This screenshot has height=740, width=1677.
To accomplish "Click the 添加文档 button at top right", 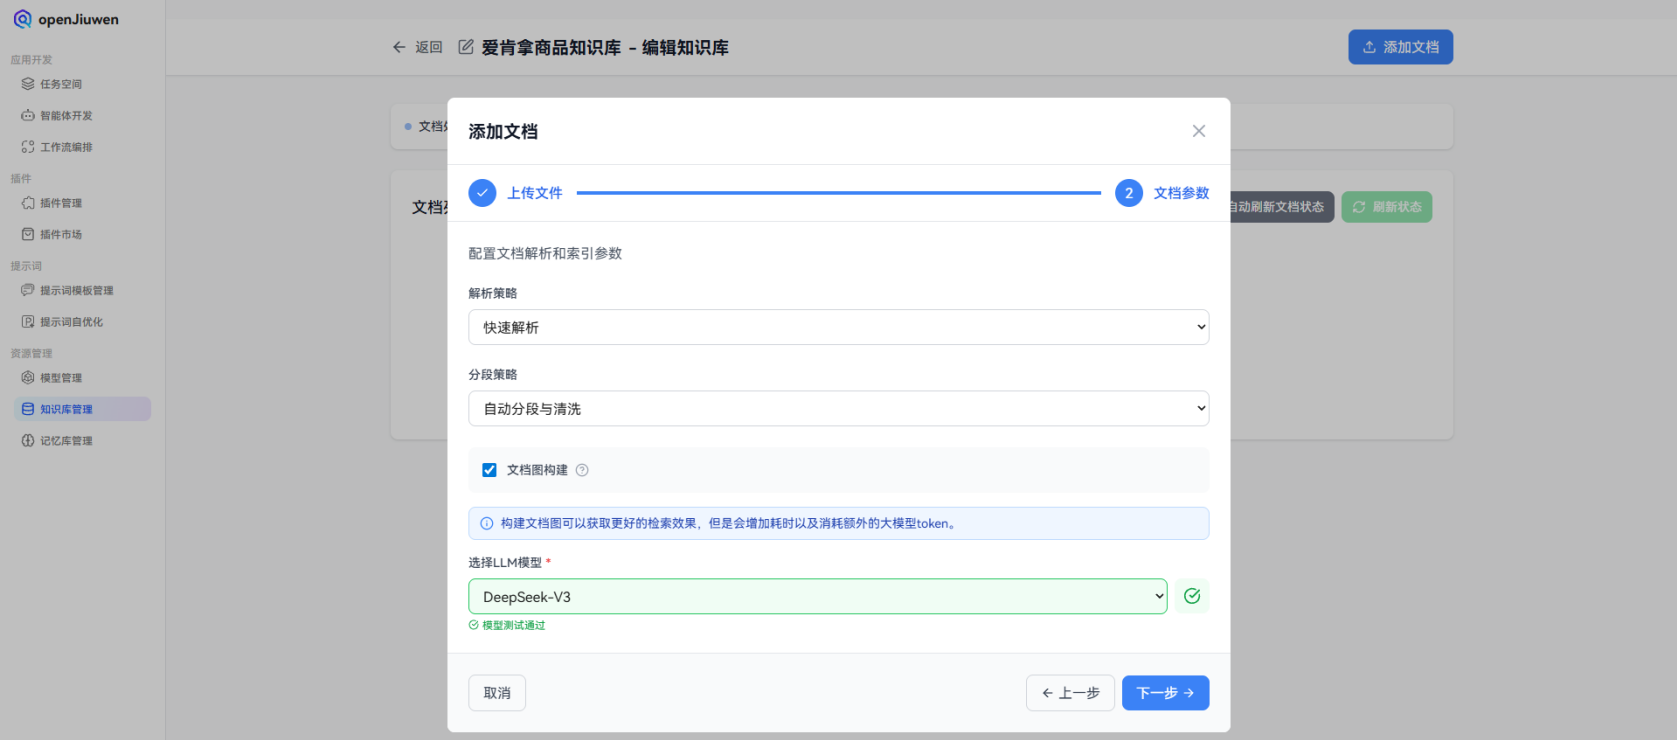I will point(1400,47).
